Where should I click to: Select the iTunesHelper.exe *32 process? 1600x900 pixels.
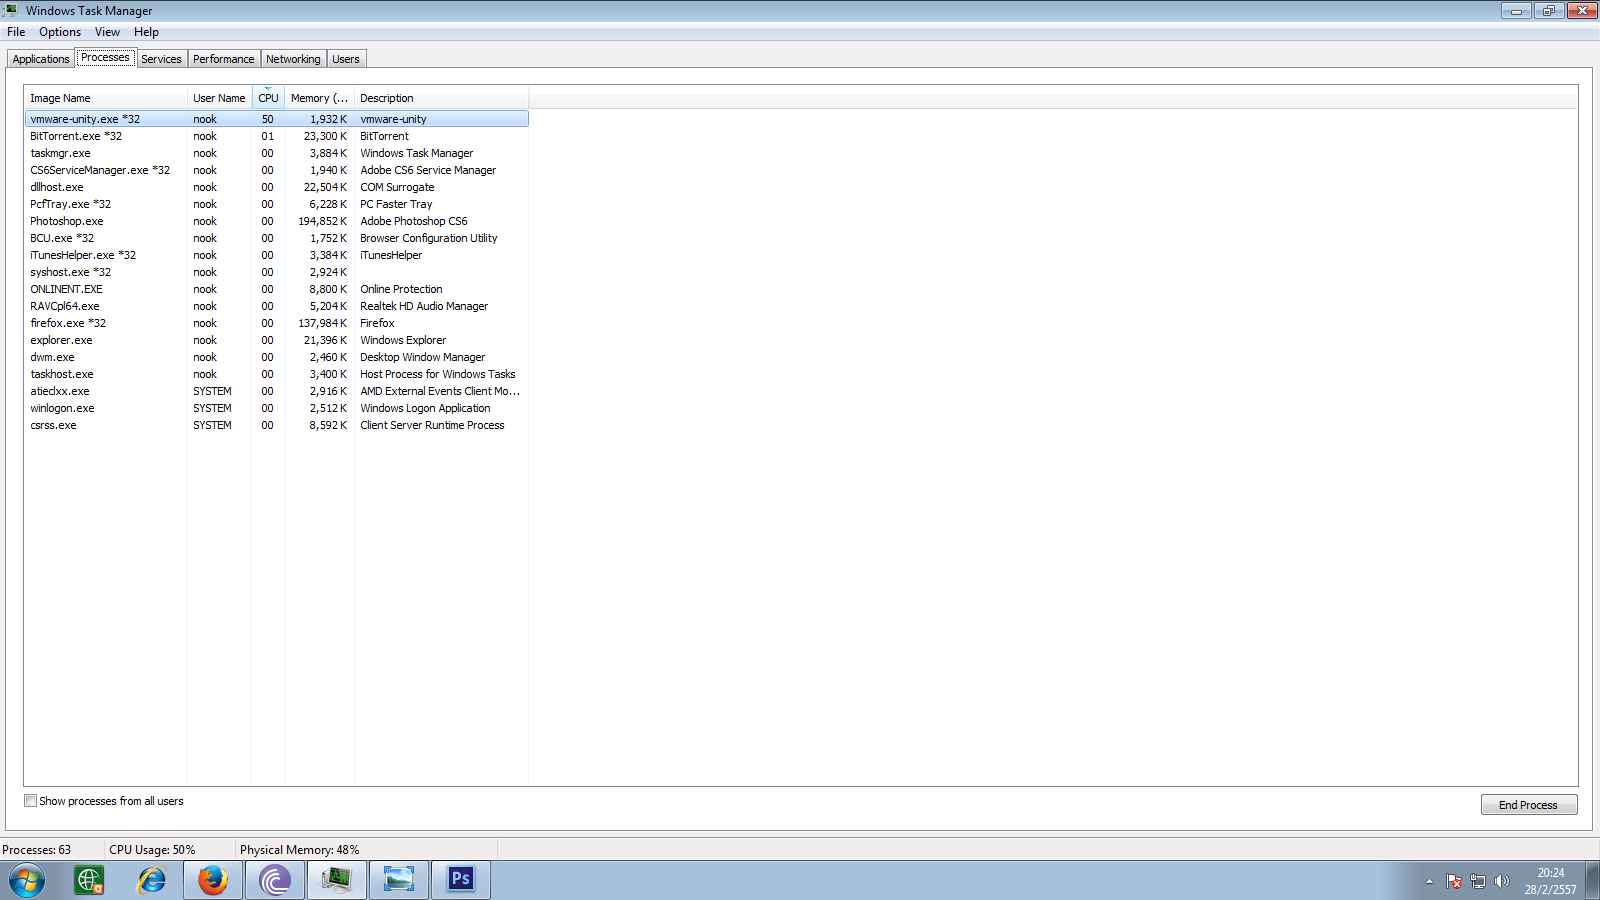tap(277, 255)
